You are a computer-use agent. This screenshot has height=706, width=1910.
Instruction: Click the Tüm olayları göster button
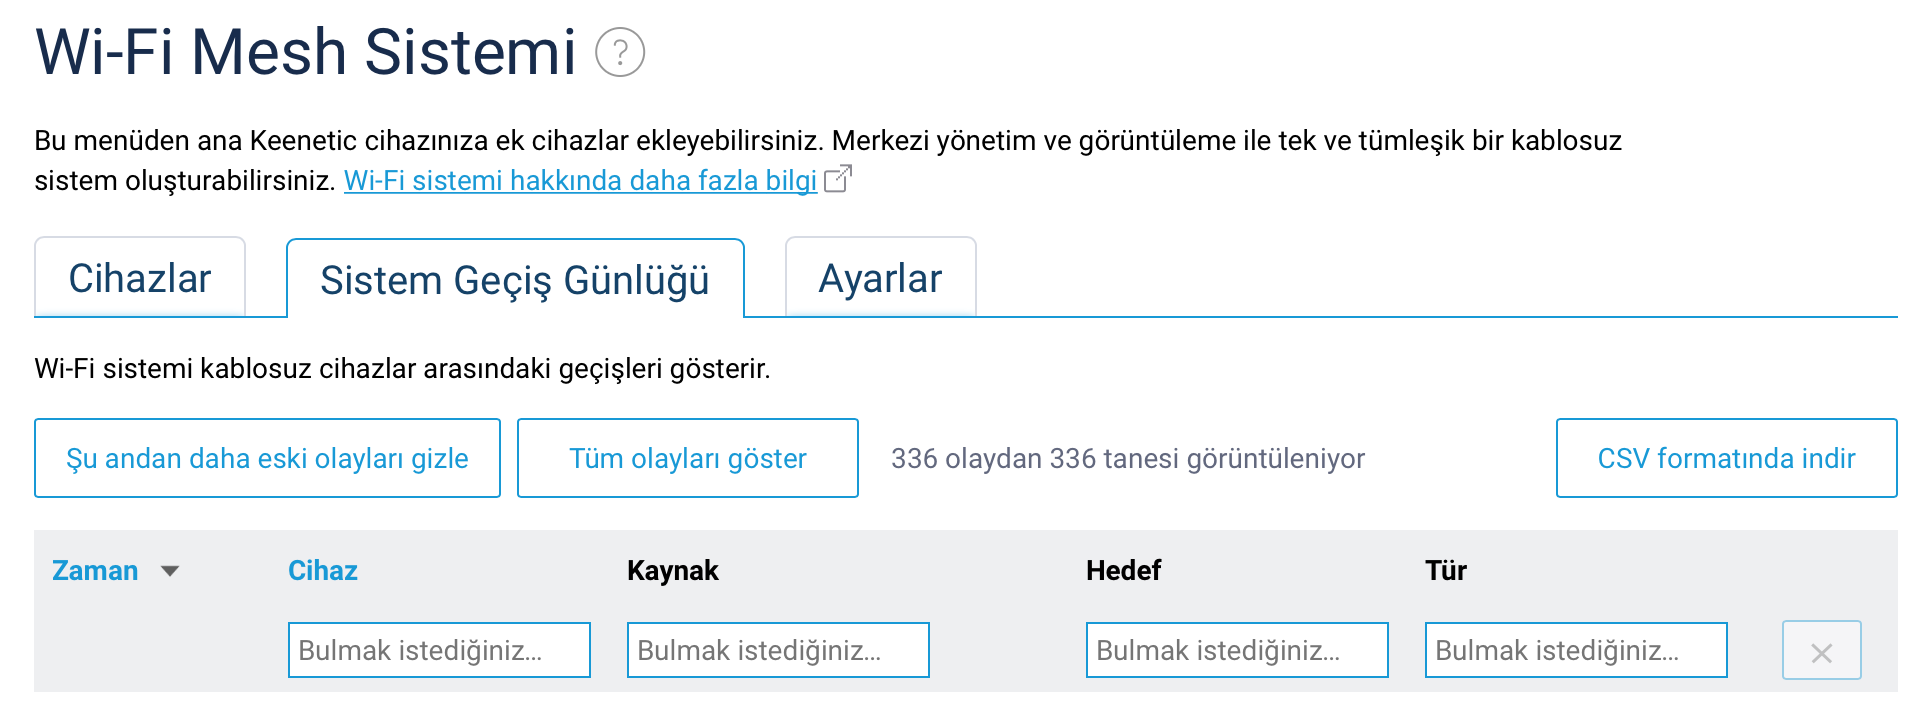(687, 458)
